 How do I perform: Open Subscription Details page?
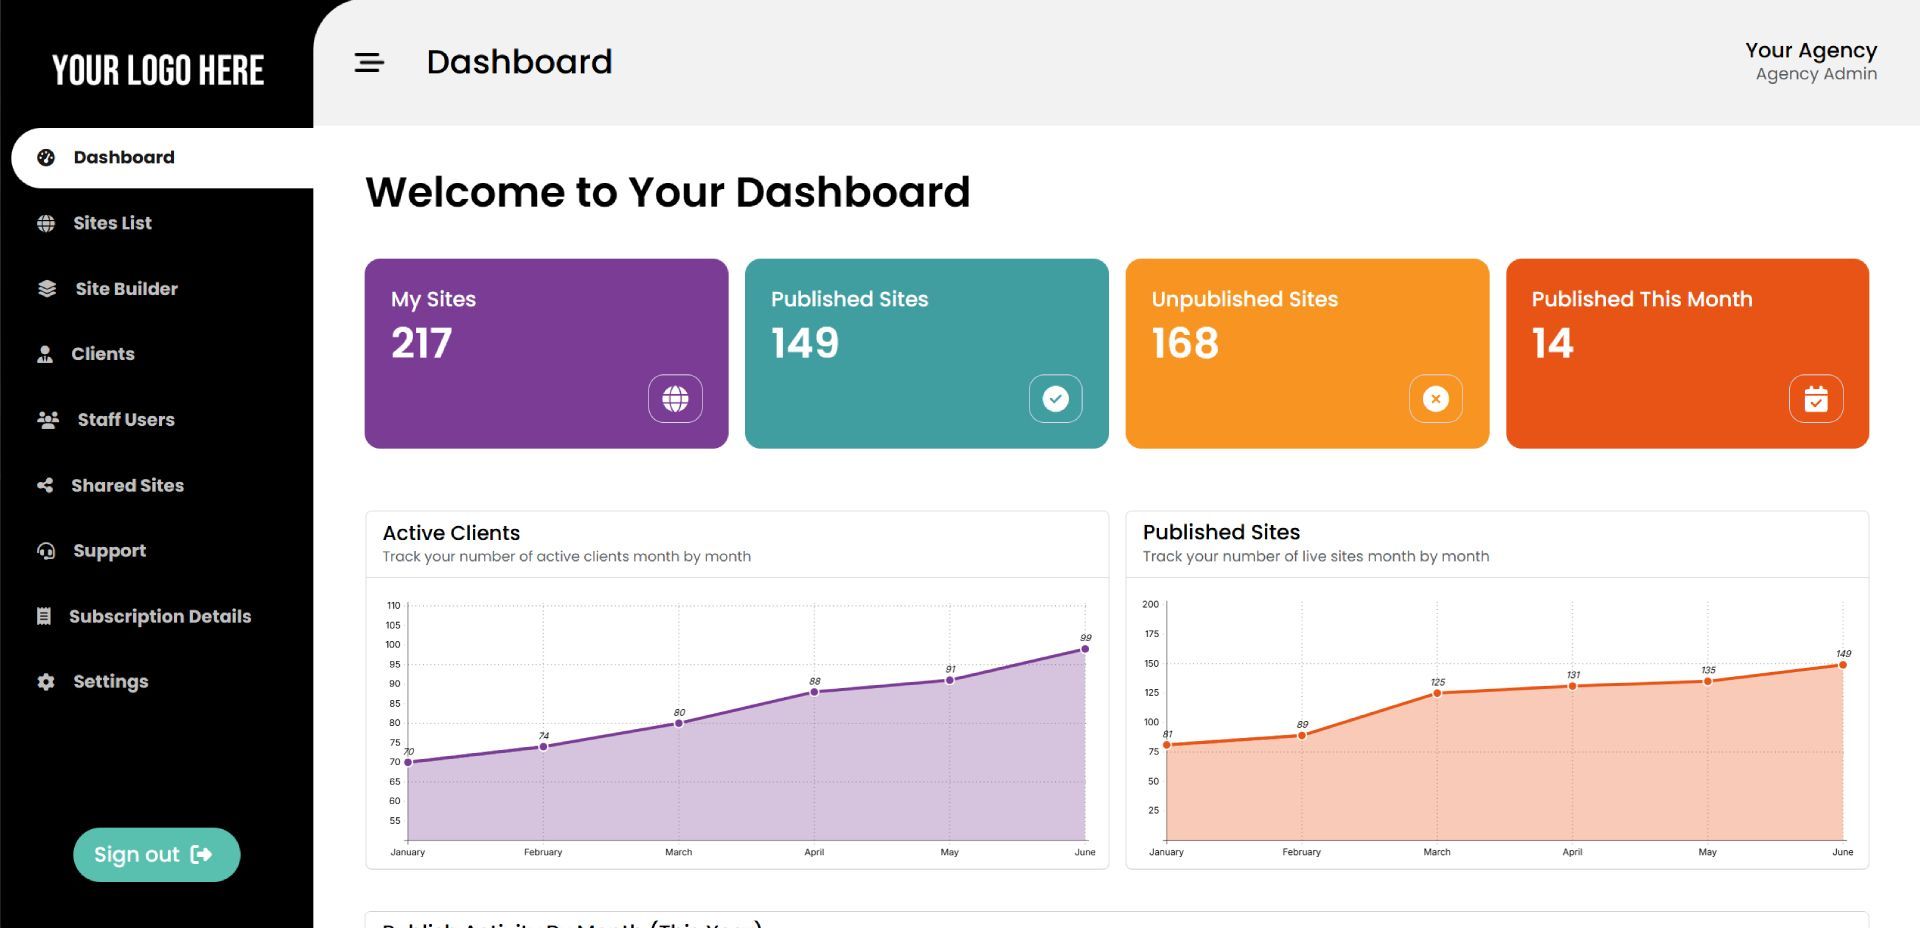pos(159,617)
